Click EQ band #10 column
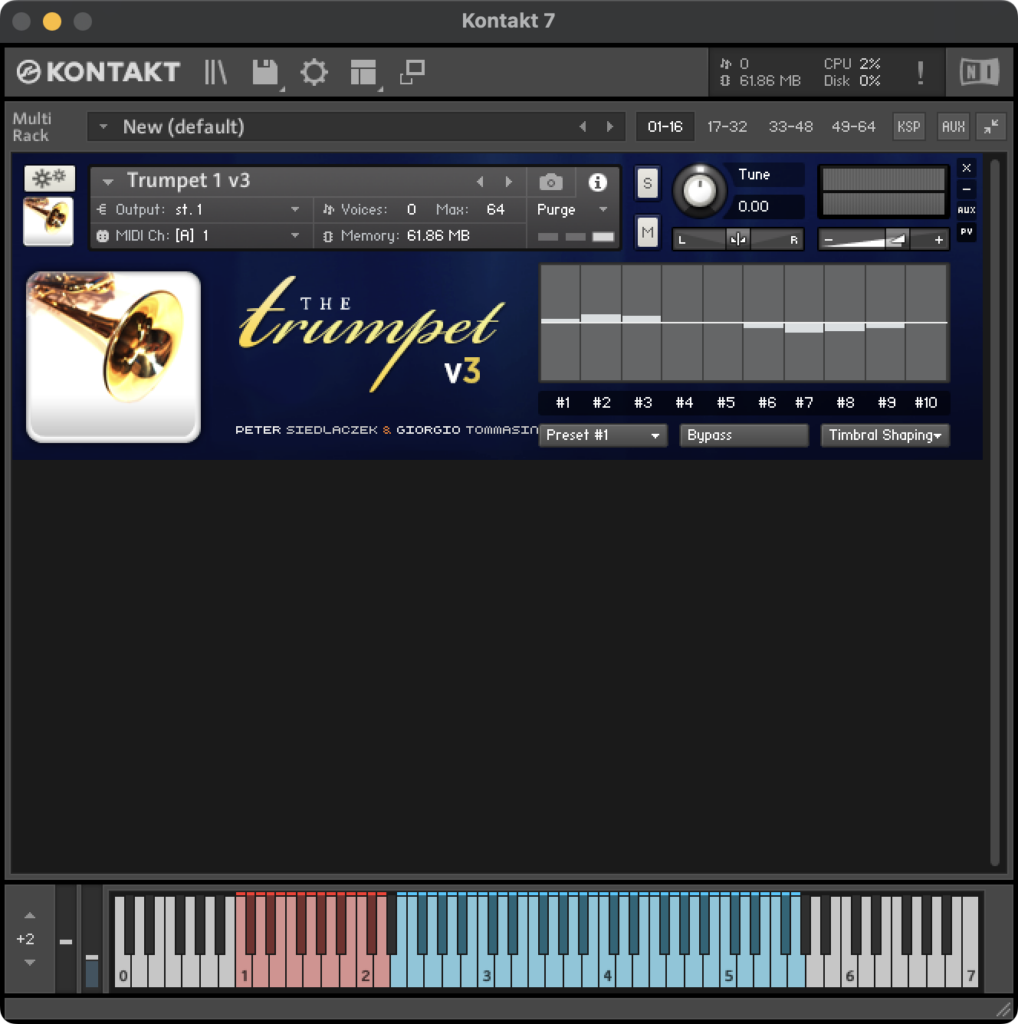 927,323
